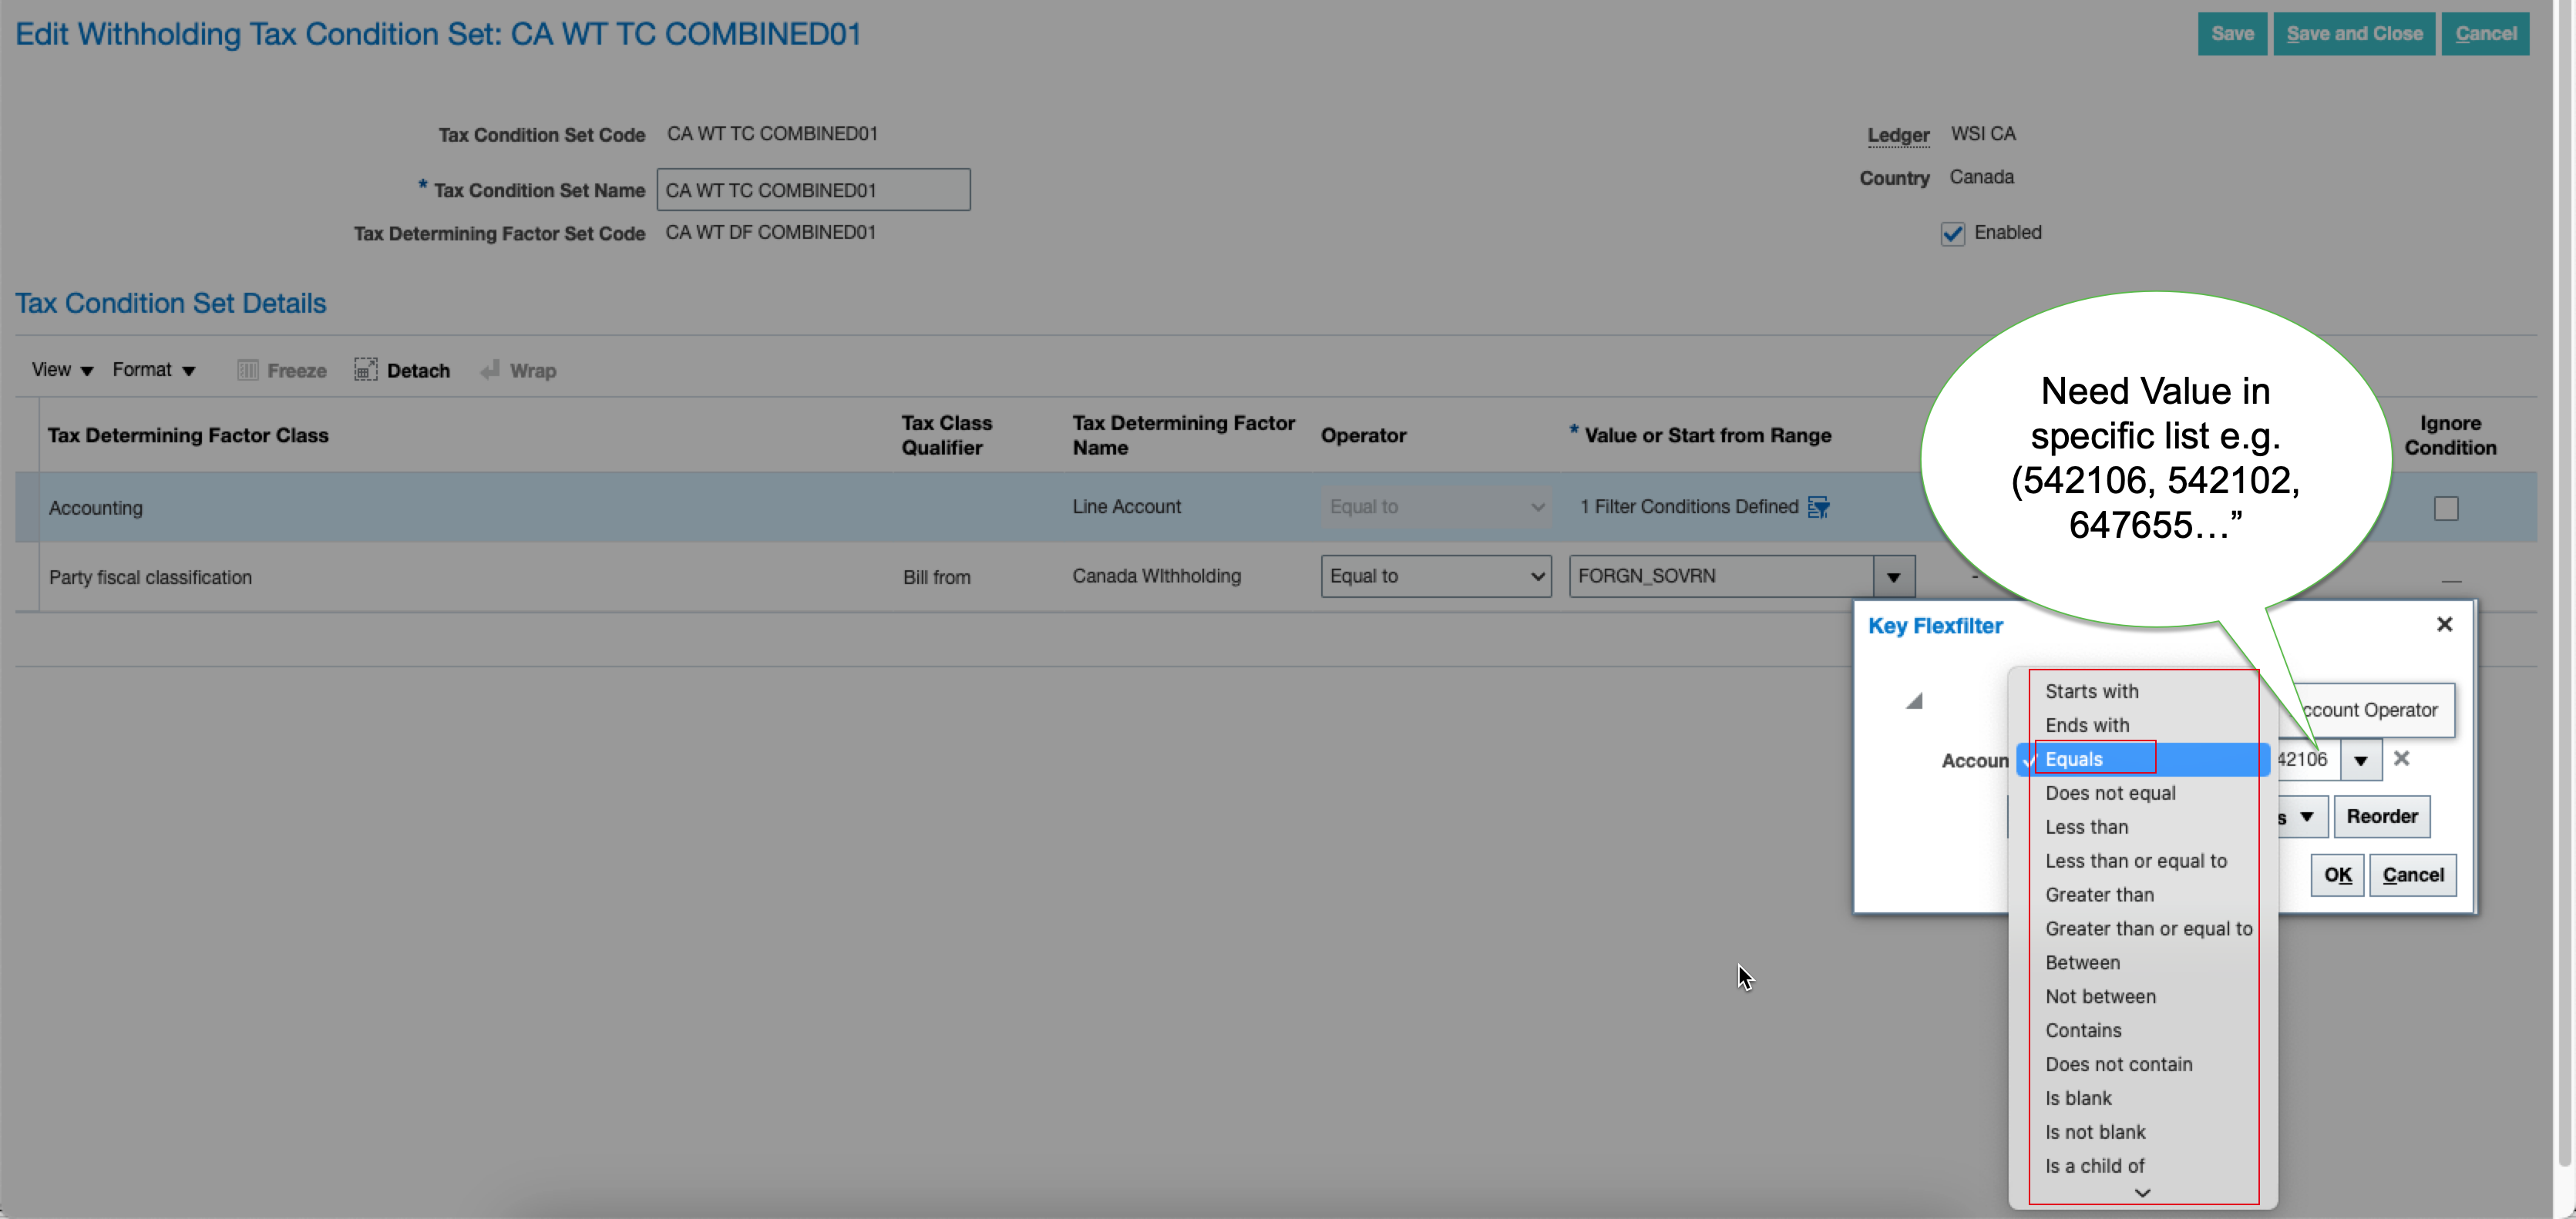Clear the account value using the X icon
The image size is (2576, 1219).
pyautogui.click(x=2402, y=759)
